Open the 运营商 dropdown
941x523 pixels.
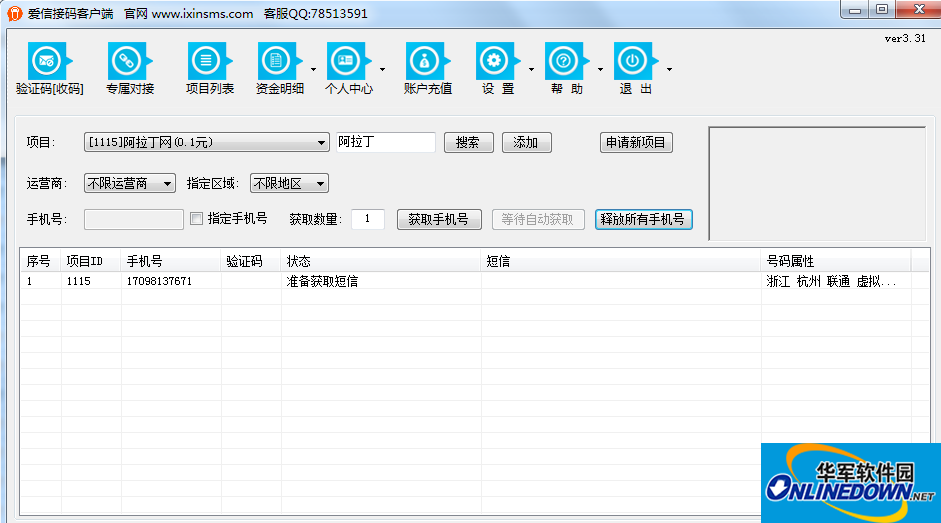pos(130,183)
